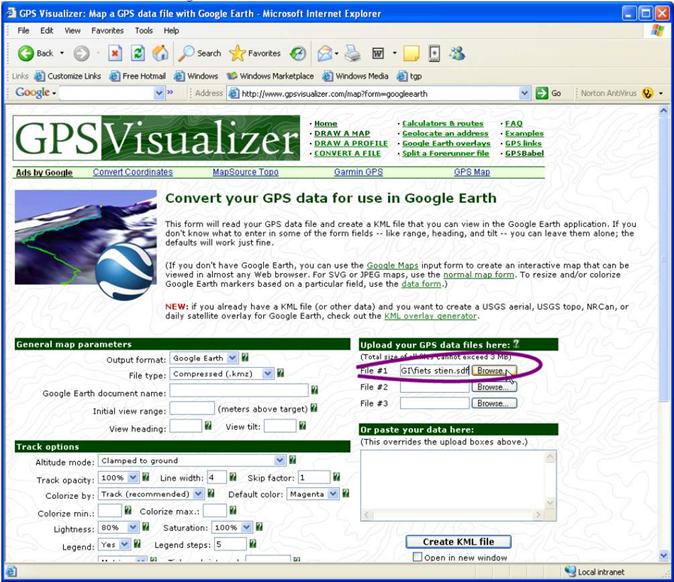Click the Create KML file button
674x582 pixels.
pos(458,542)
